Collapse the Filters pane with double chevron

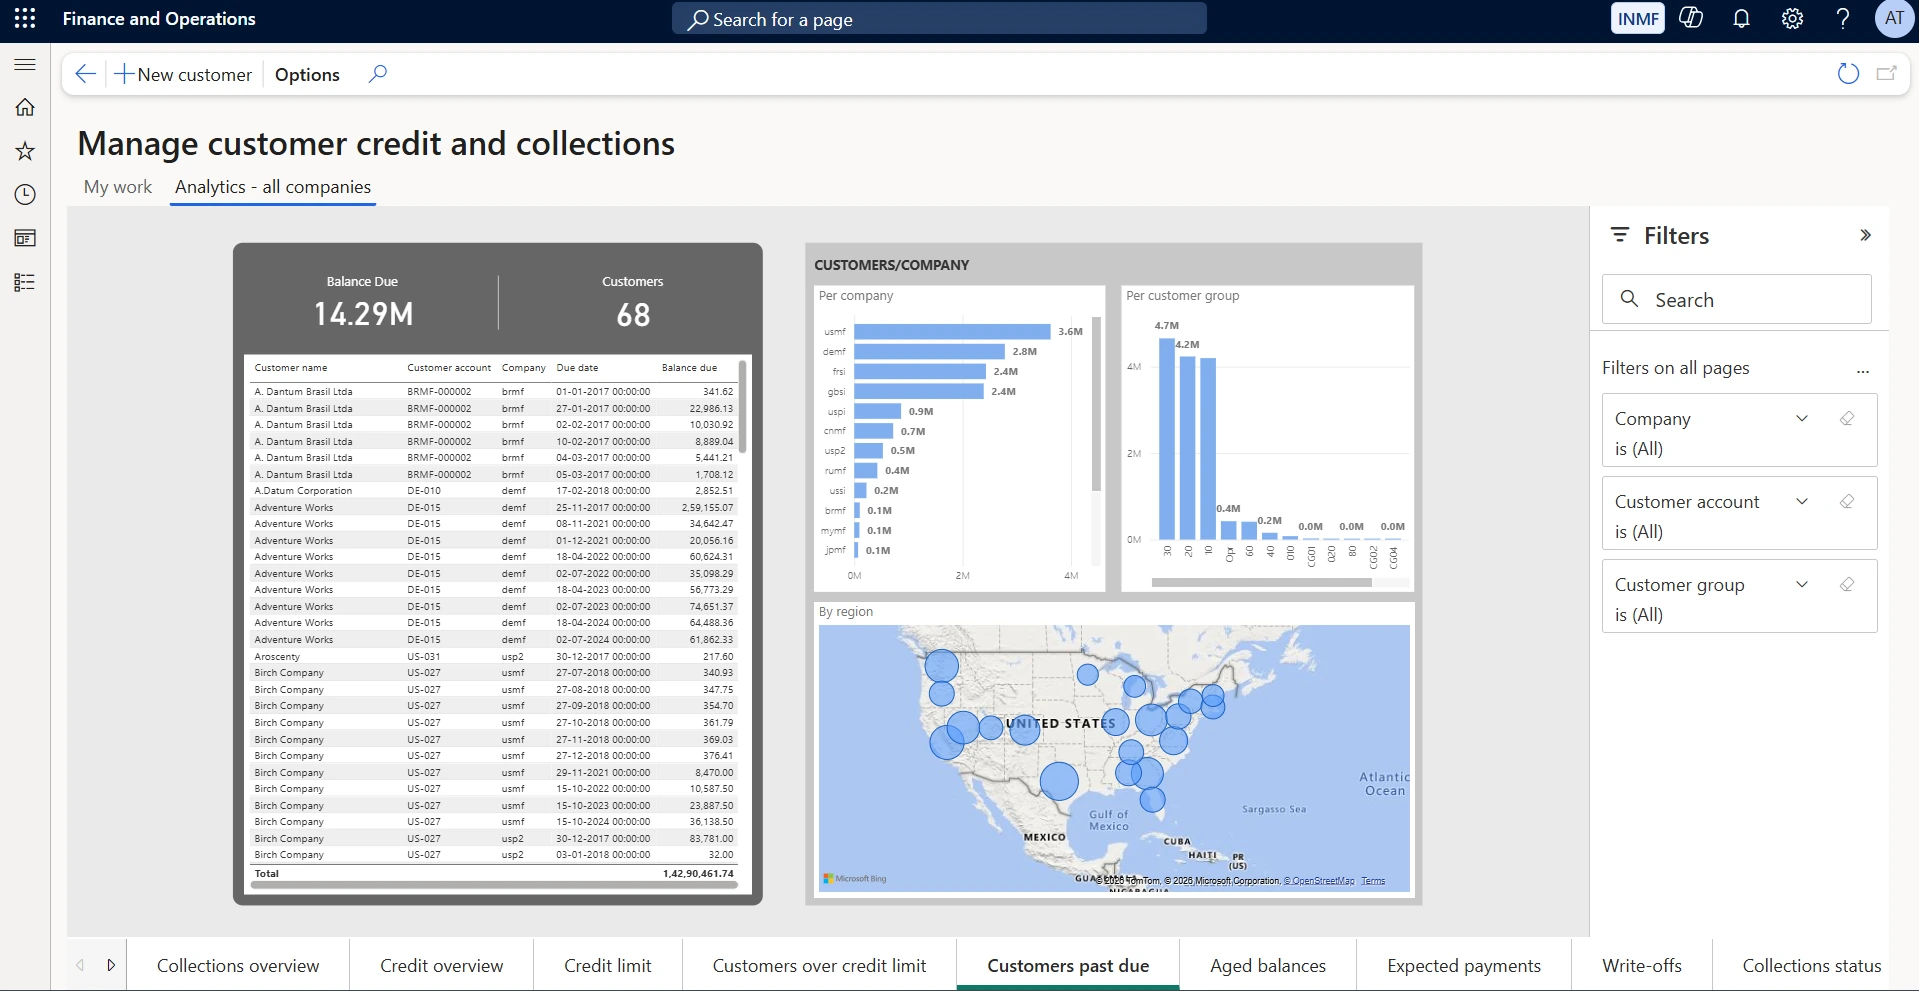1865,235
